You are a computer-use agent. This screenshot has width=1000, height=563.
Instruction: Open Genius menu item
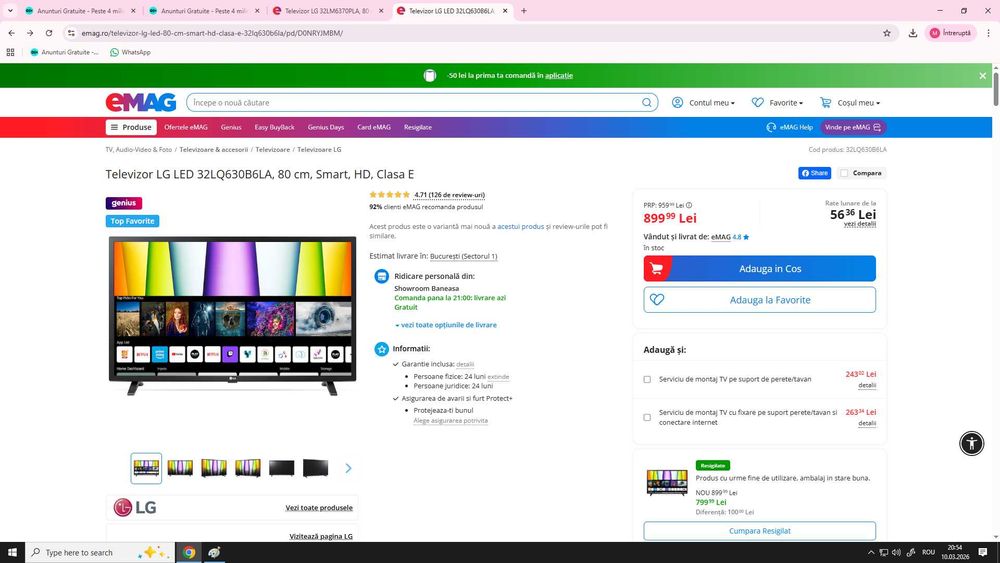pos(231,128)
